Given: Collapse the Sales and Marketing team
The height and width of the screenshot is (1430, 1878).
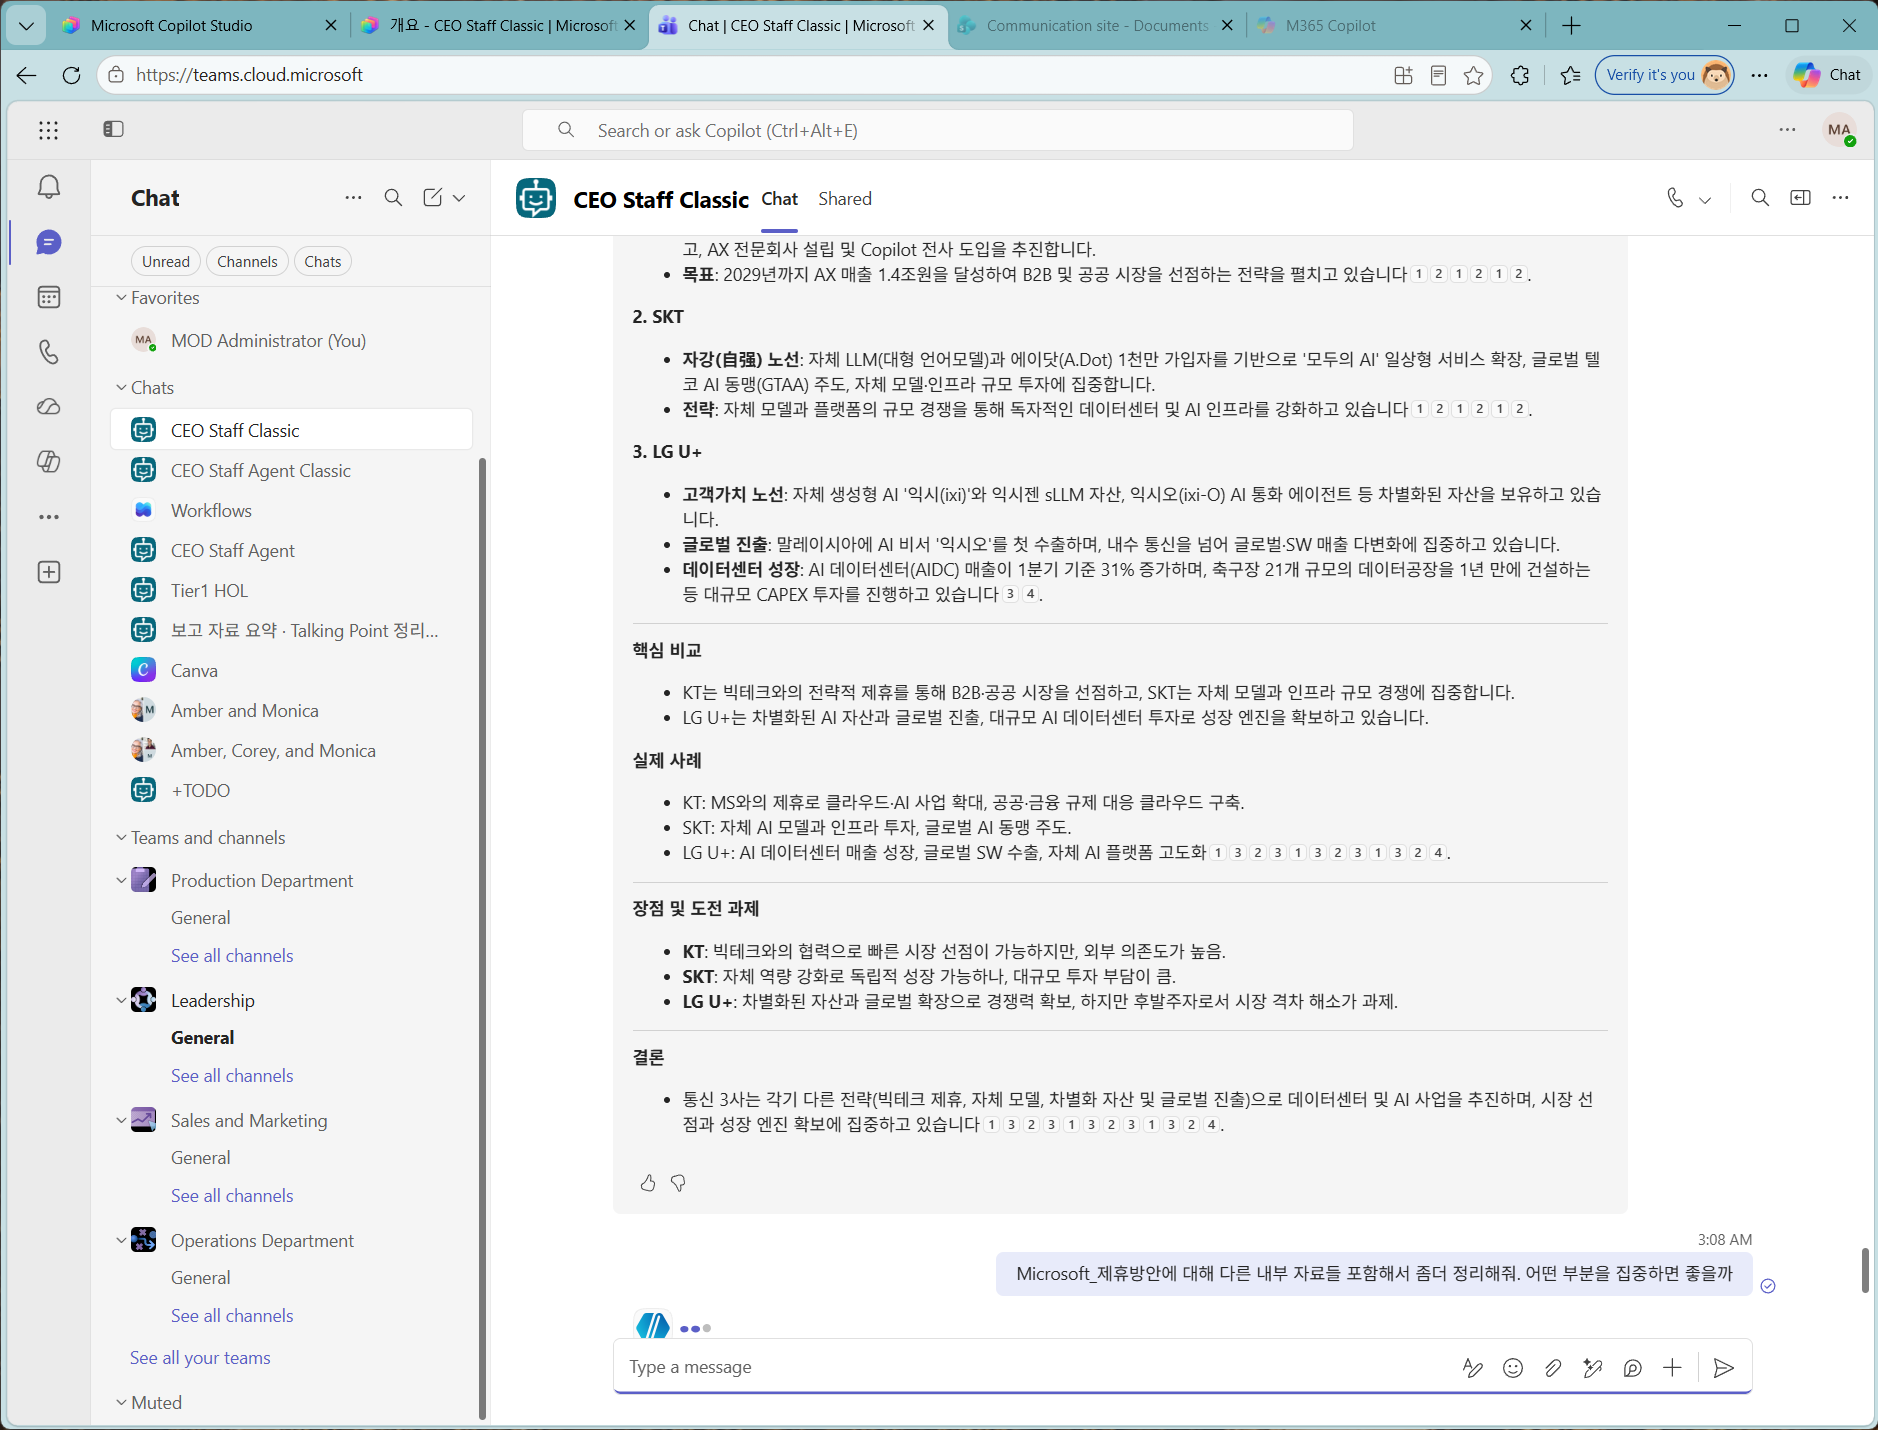Looking at the screenshot, I should click(121, 1121).
